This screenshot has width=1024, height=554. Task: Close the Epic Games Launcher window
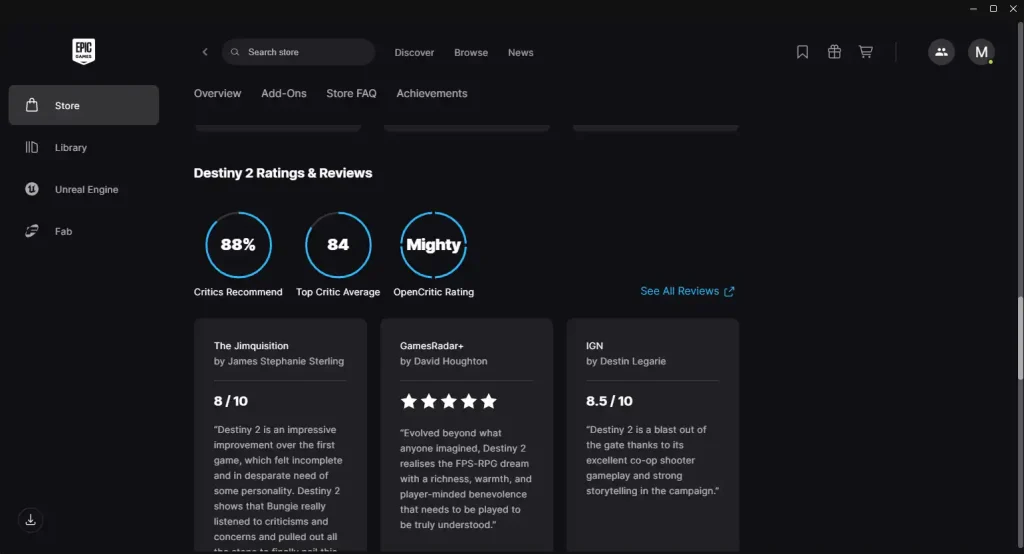pos(1014,8)
